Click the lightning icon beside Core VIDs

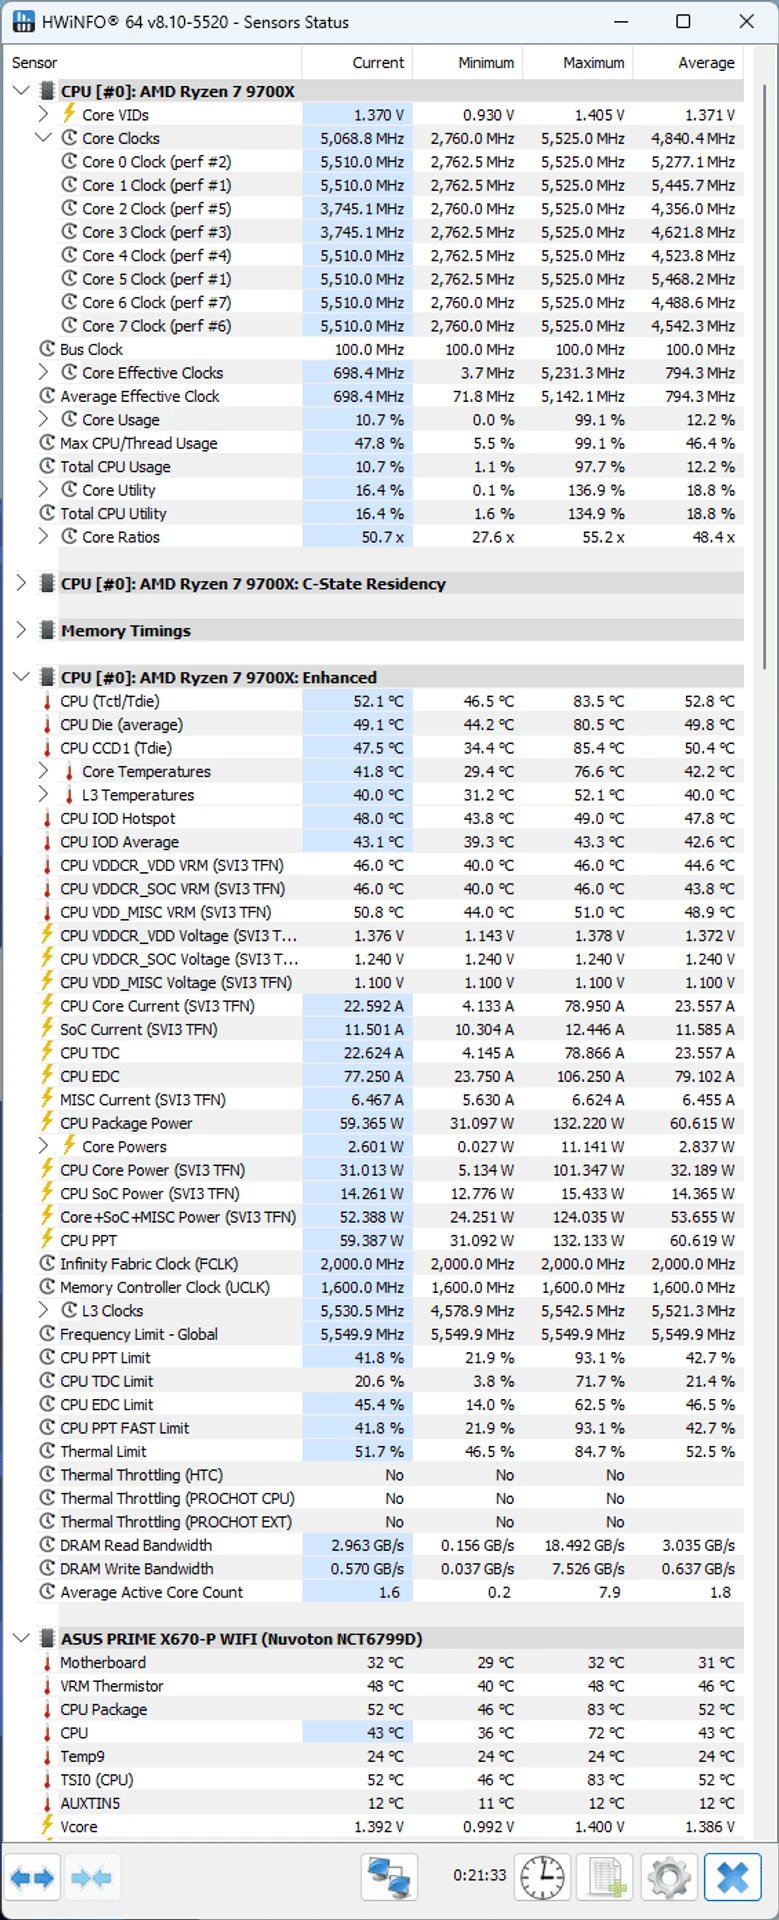point(69,114)
